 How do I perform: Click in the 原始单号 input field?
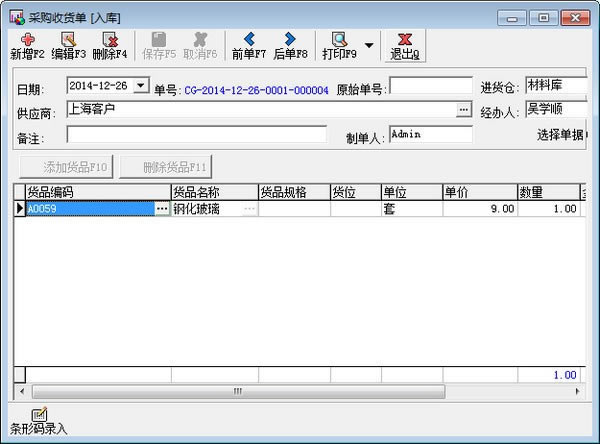(430, 88)
